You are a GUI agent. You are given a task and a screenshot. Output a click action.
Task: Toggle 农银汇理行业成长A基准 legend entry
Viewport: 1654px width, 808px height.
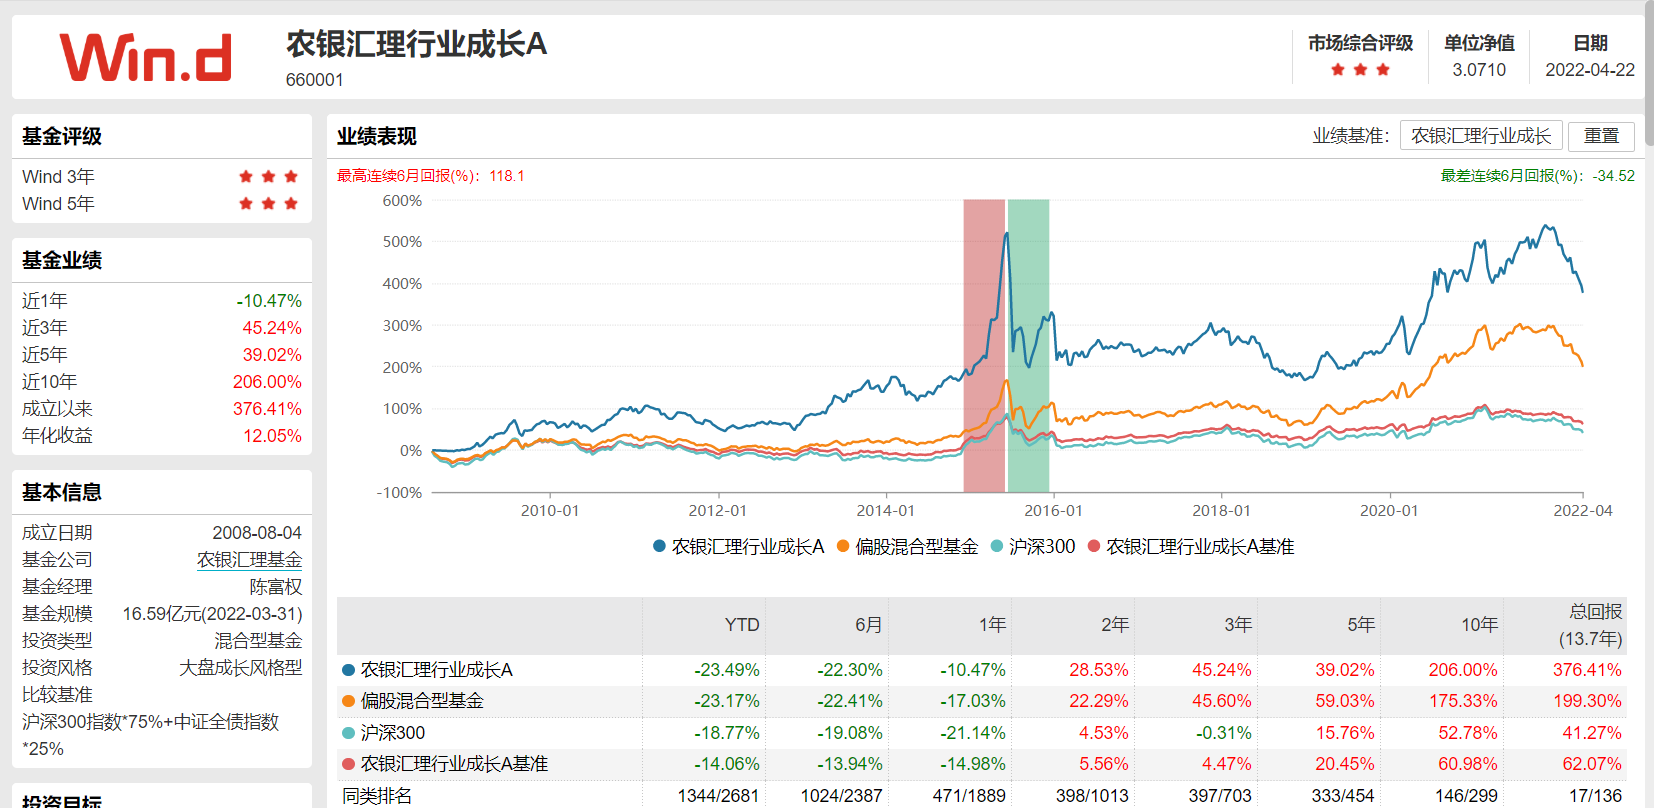coord(1191,547)
